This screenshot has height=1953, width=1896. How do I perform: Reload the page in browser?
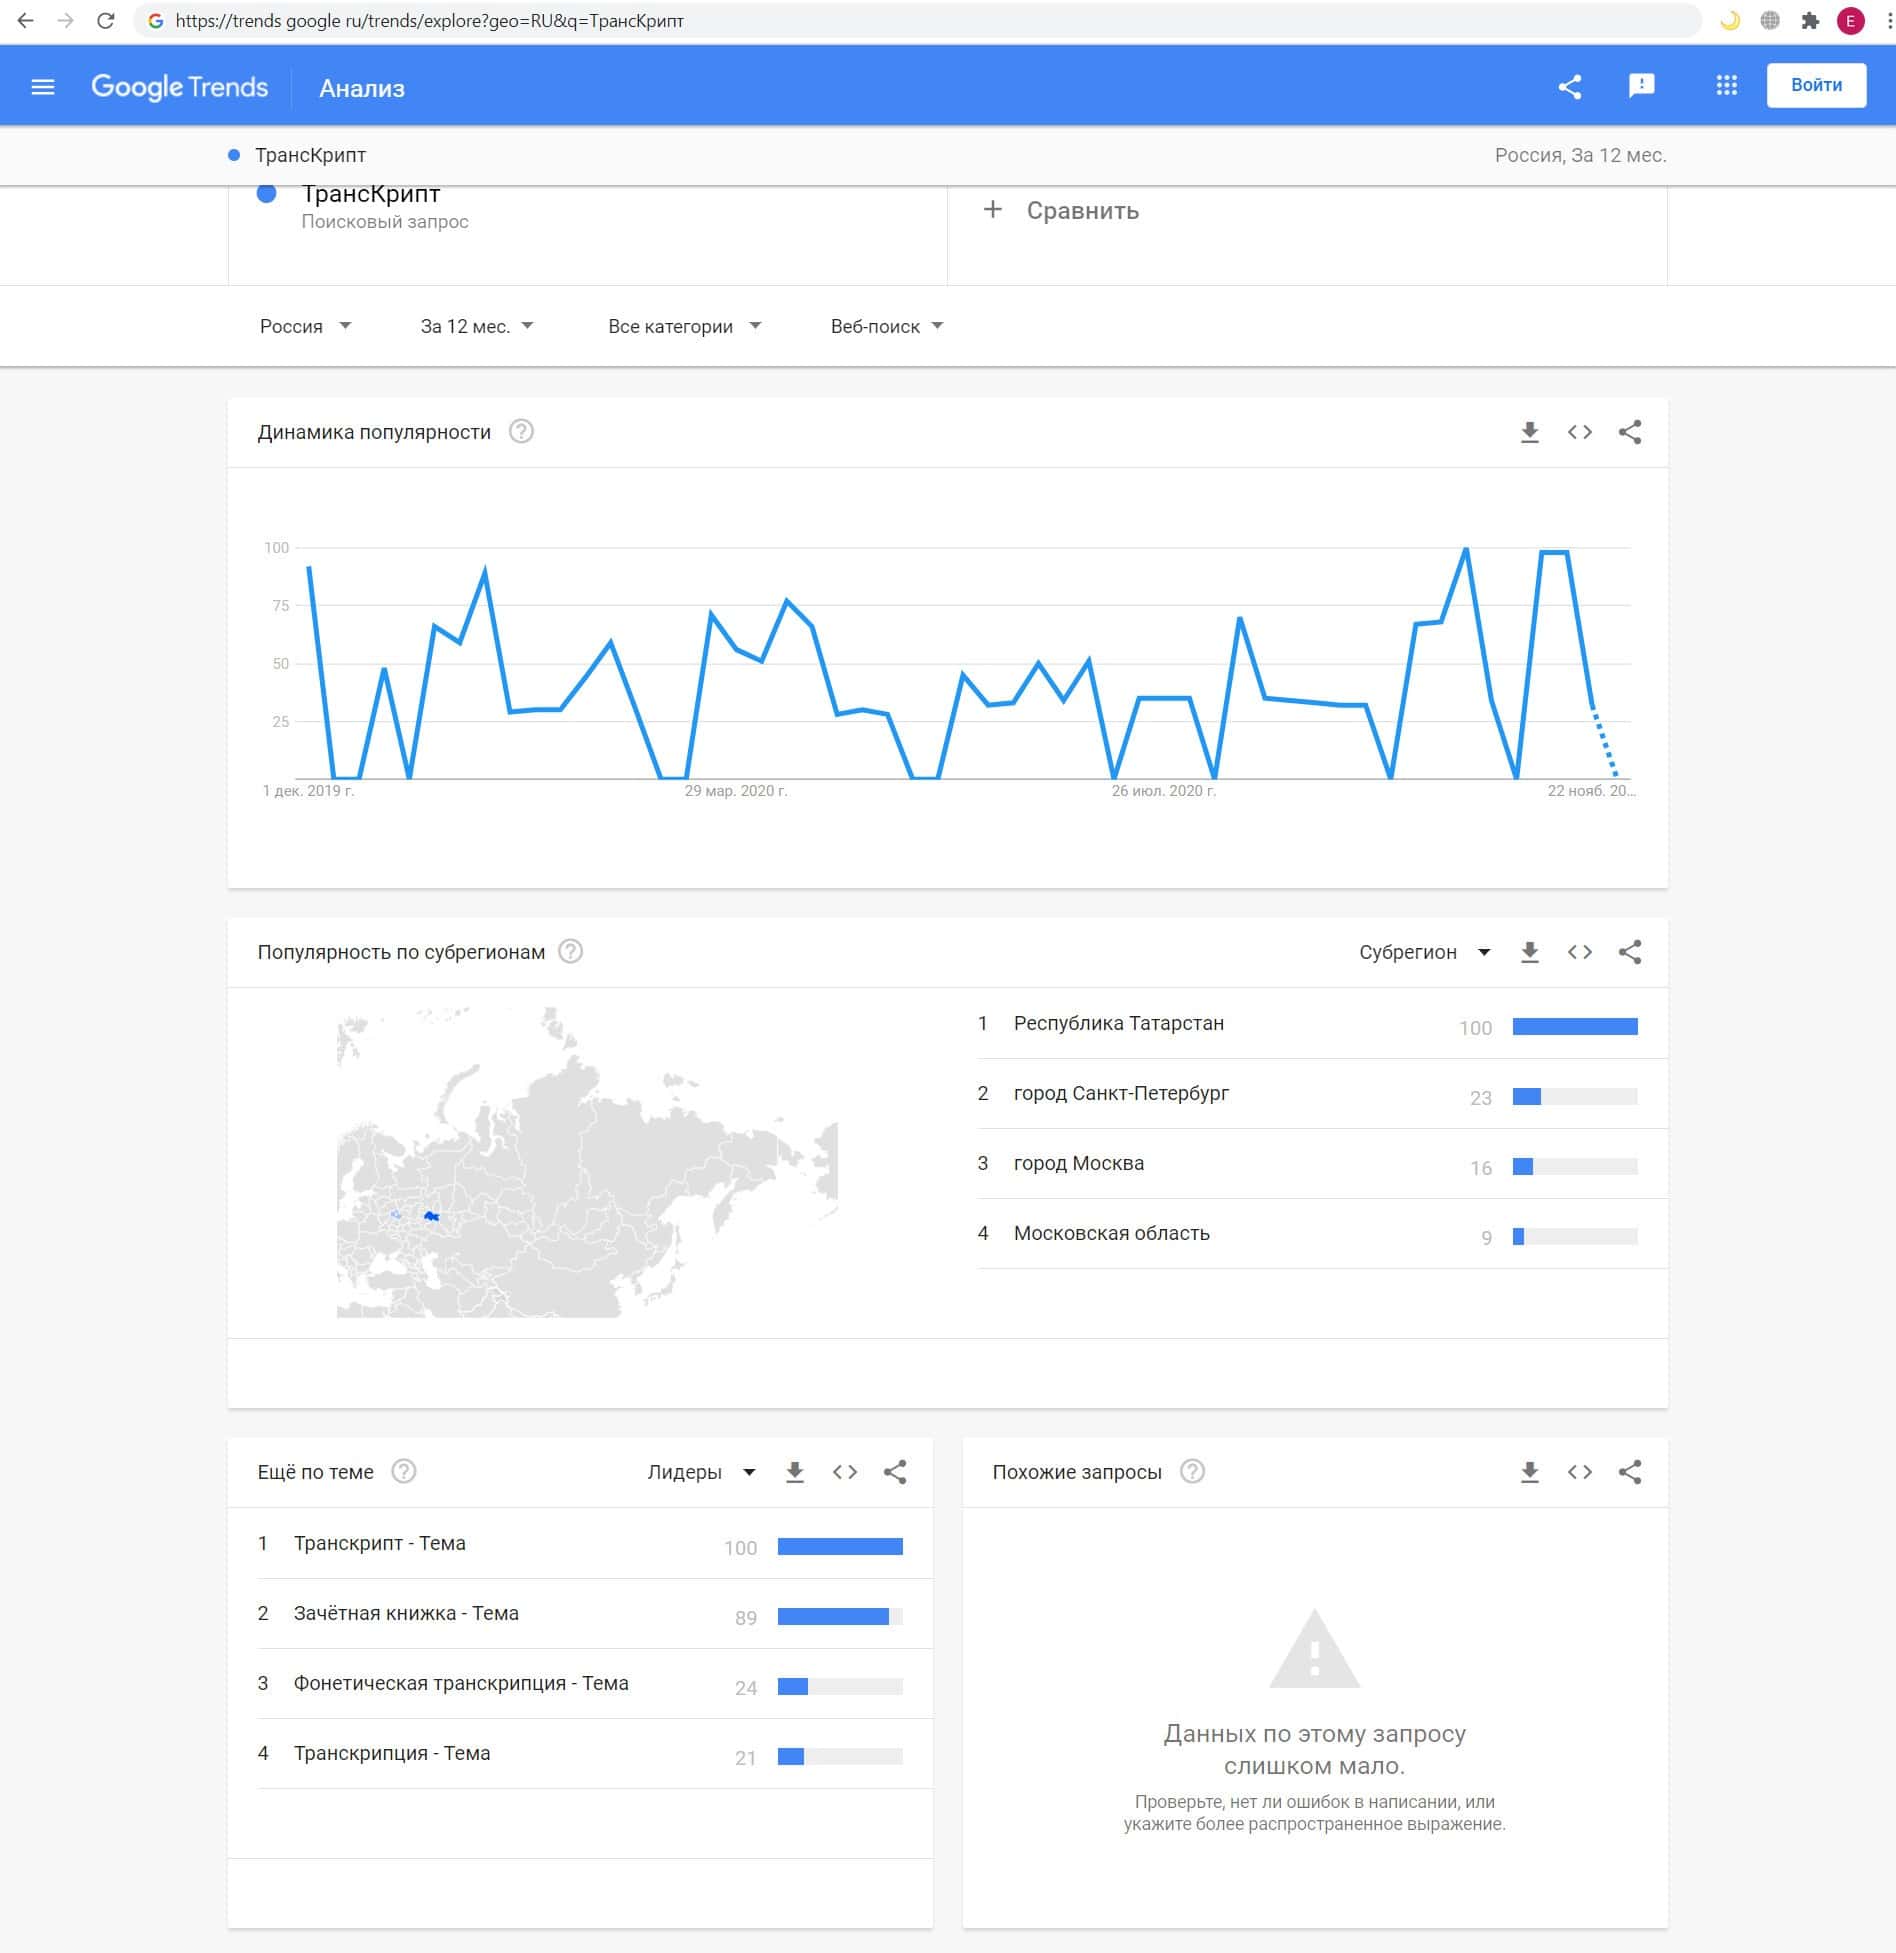tap(105, 21)
